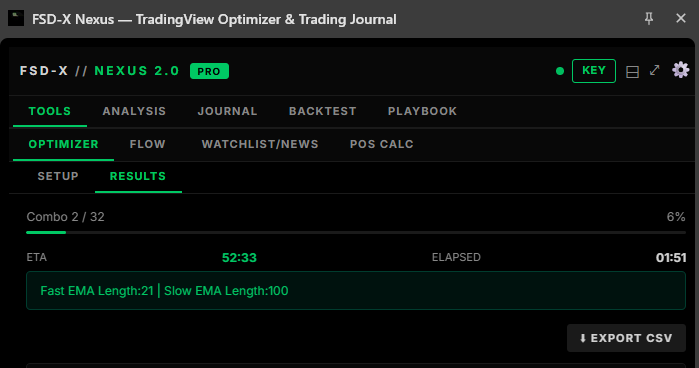This screenshot has height=368, width=699.
Task: Open the PLAYBOOK tab
Action: coord(422,111)
